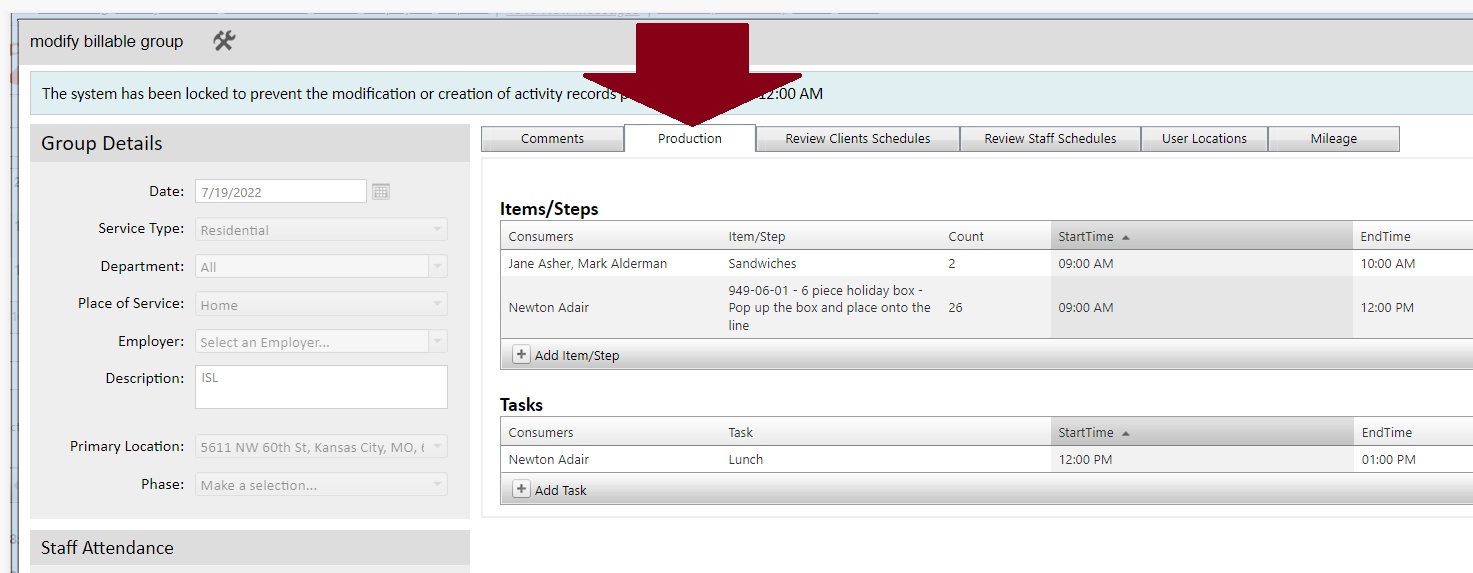Click the 12:00 PM start time in Tasks
The height and width of the screenshot is (573, 1473).
1085,459
